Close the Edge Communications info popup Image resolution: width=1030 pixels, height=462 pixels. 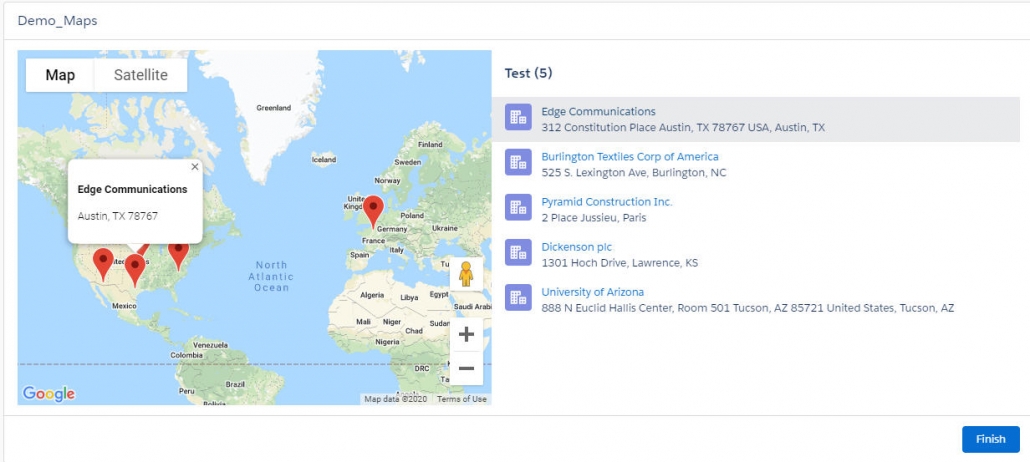point(194,168)
